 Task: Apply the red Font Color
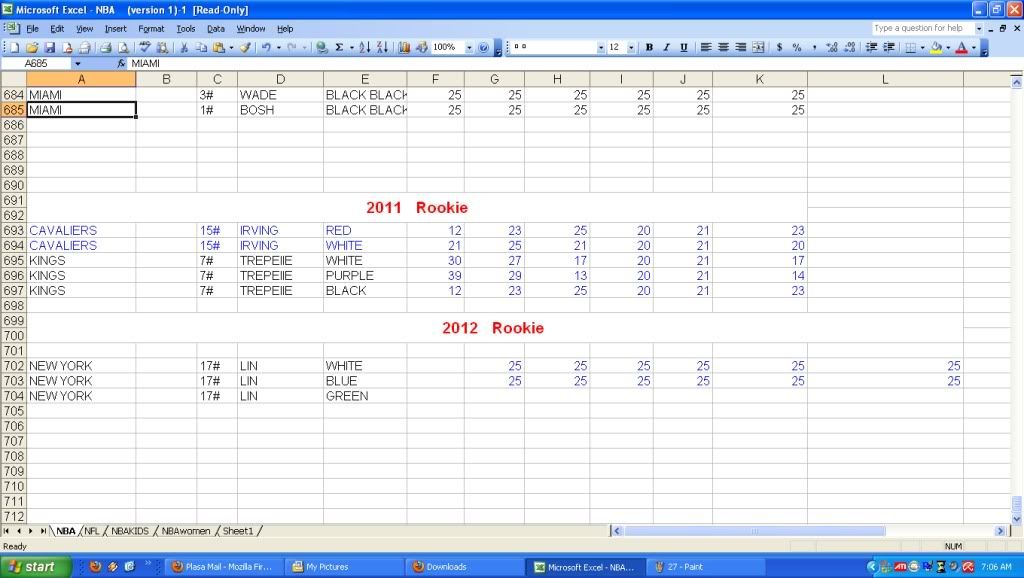point(961,47)
